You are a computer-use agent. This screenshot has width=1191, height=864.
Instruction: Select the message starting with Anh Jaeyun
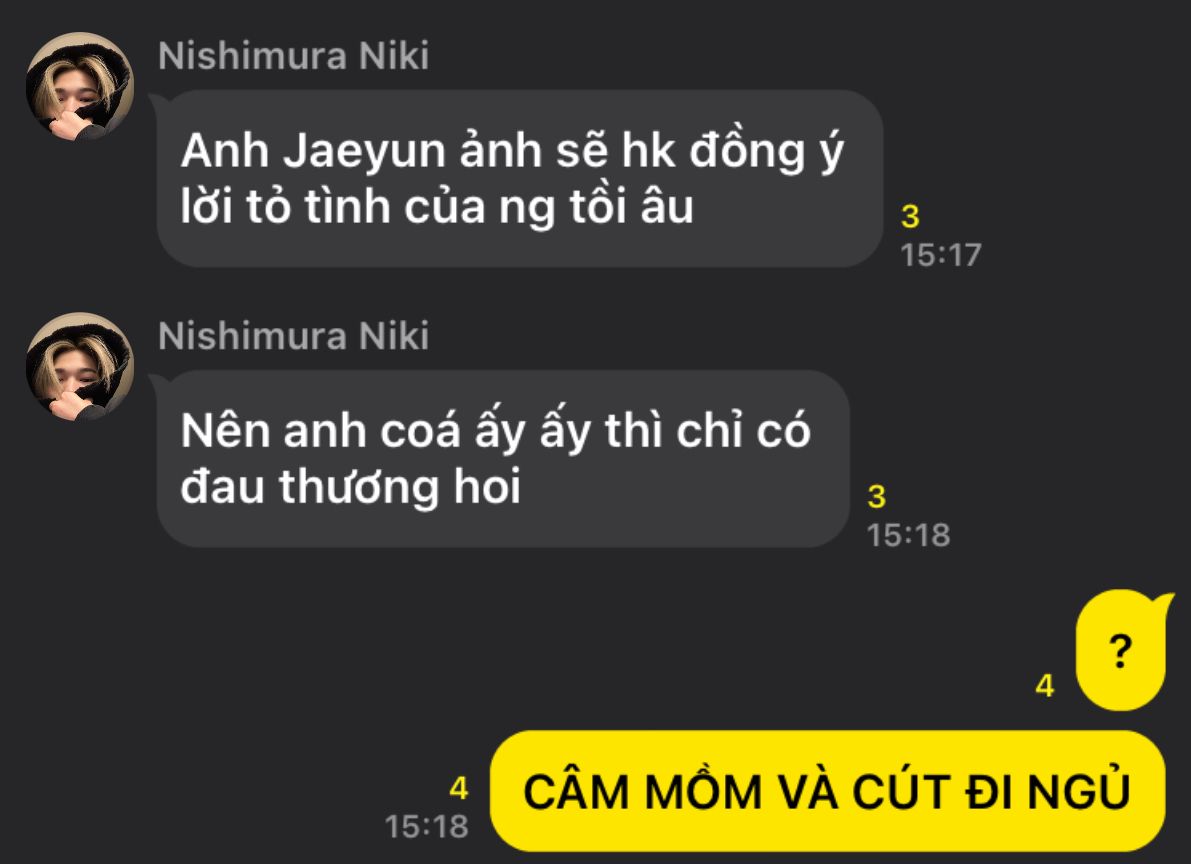520,179
